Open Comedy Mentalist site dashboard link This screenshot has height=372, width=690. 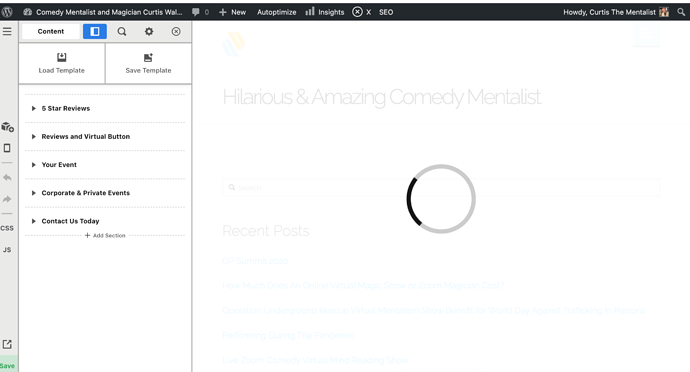[103, 12]
